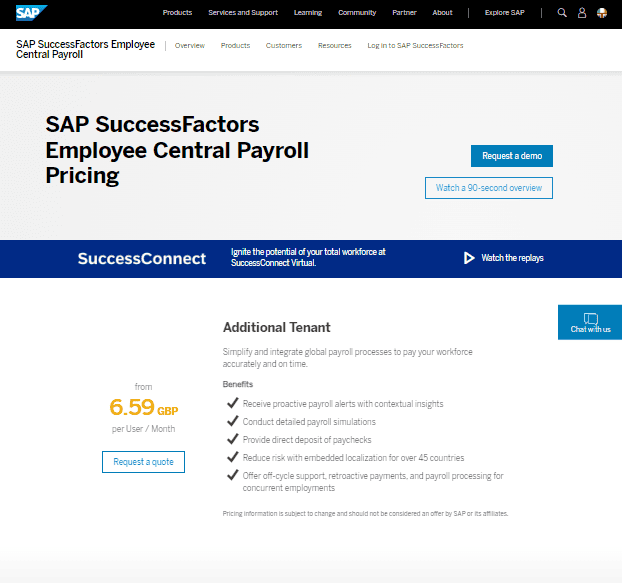
Task: Expand Services and Support menu
Action: point(243,13)
